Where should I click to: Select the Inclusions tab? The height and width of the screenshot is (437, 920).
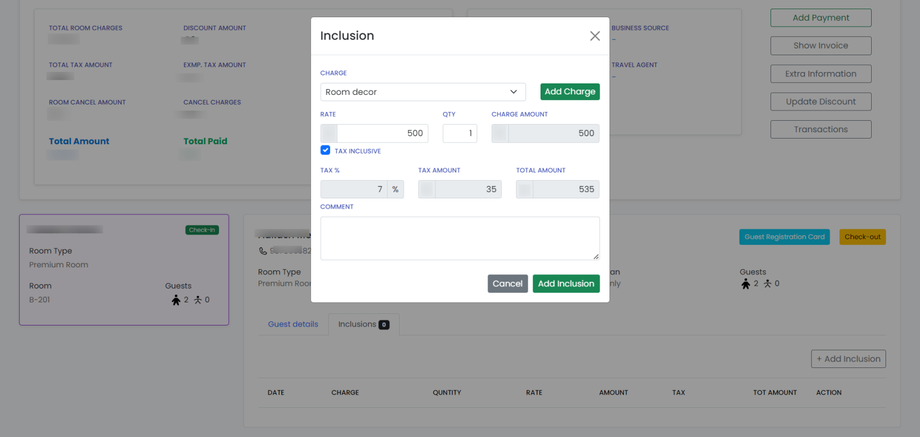coord(363,324)
